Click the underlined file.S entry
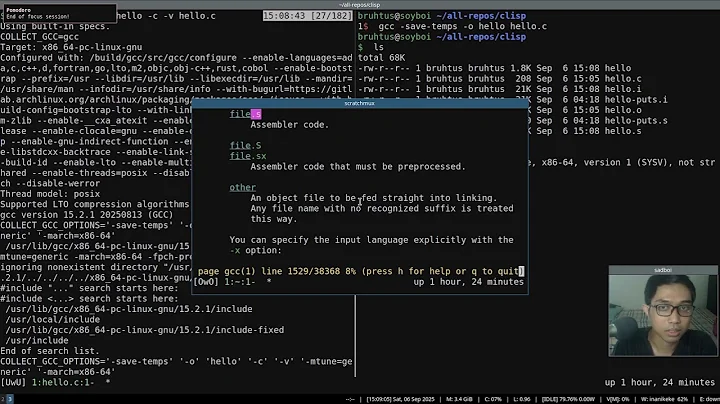Image resolution: width=720 pixels, height=404 pixels. pyautogui.click(x=245, y=146)
